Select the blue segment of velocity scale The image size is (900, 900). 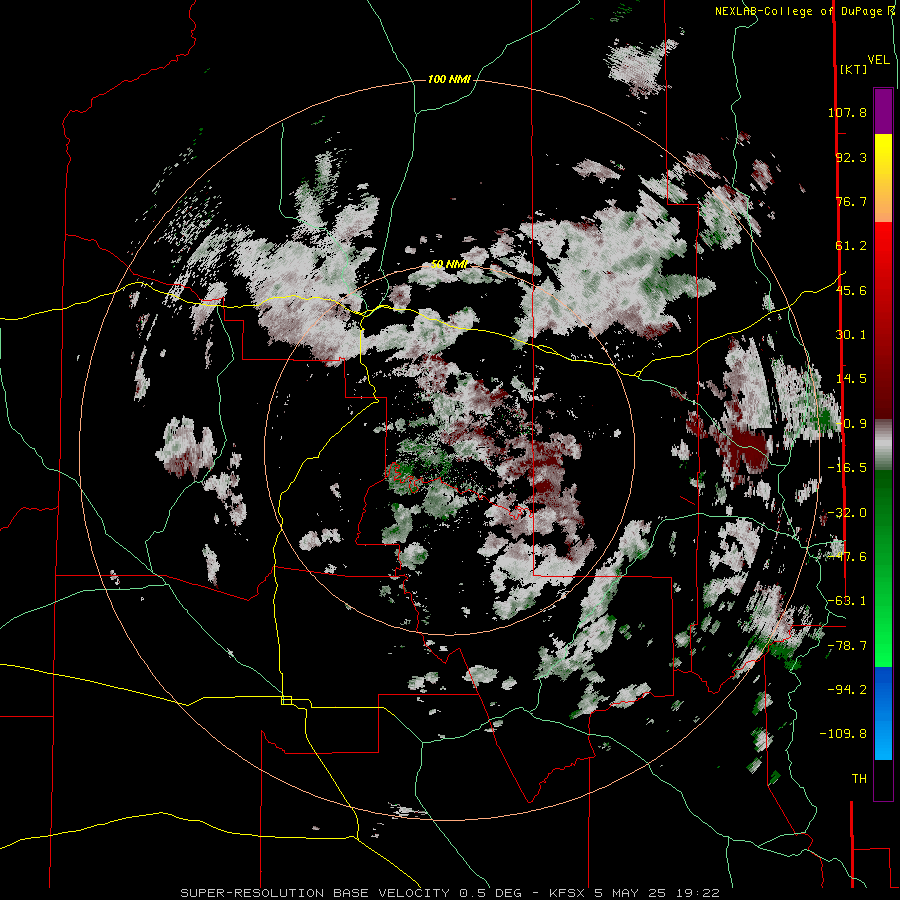tap(883, 713)
